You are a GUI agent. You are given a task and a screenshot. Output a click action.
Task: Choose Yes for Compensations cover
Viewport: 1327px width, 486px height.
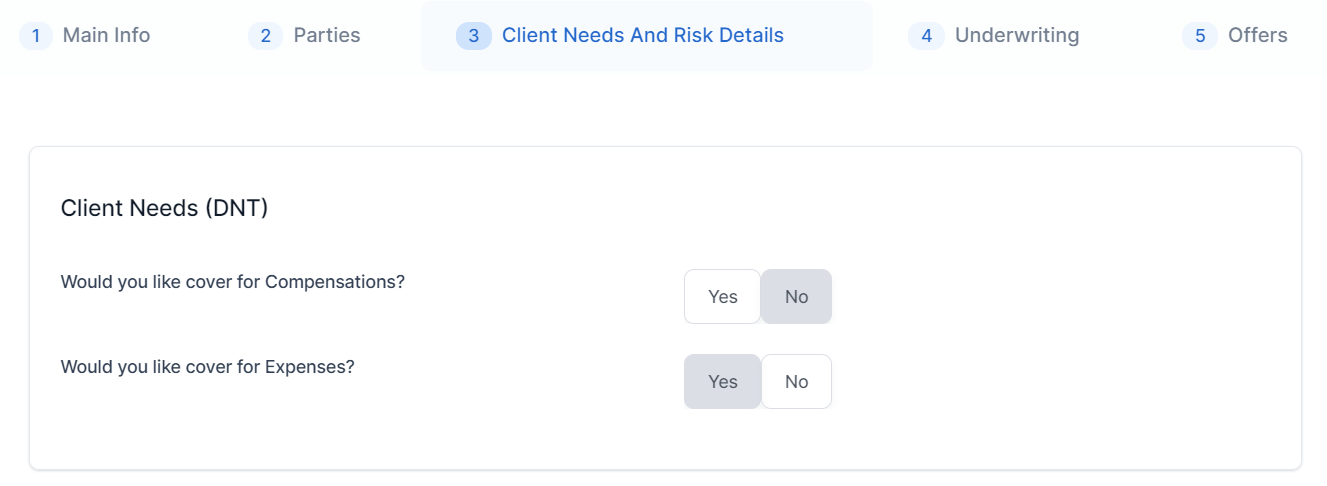(722, 297)
